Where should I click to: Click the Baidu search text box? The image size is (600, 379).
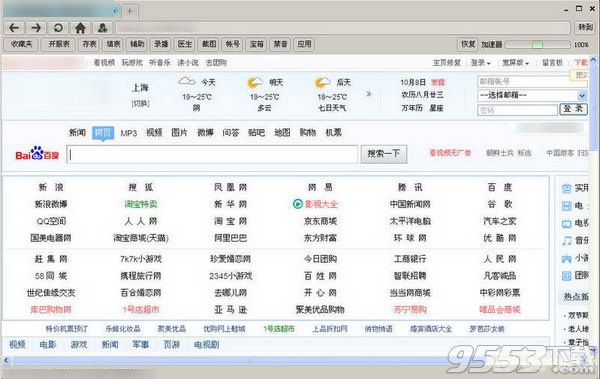212,154
